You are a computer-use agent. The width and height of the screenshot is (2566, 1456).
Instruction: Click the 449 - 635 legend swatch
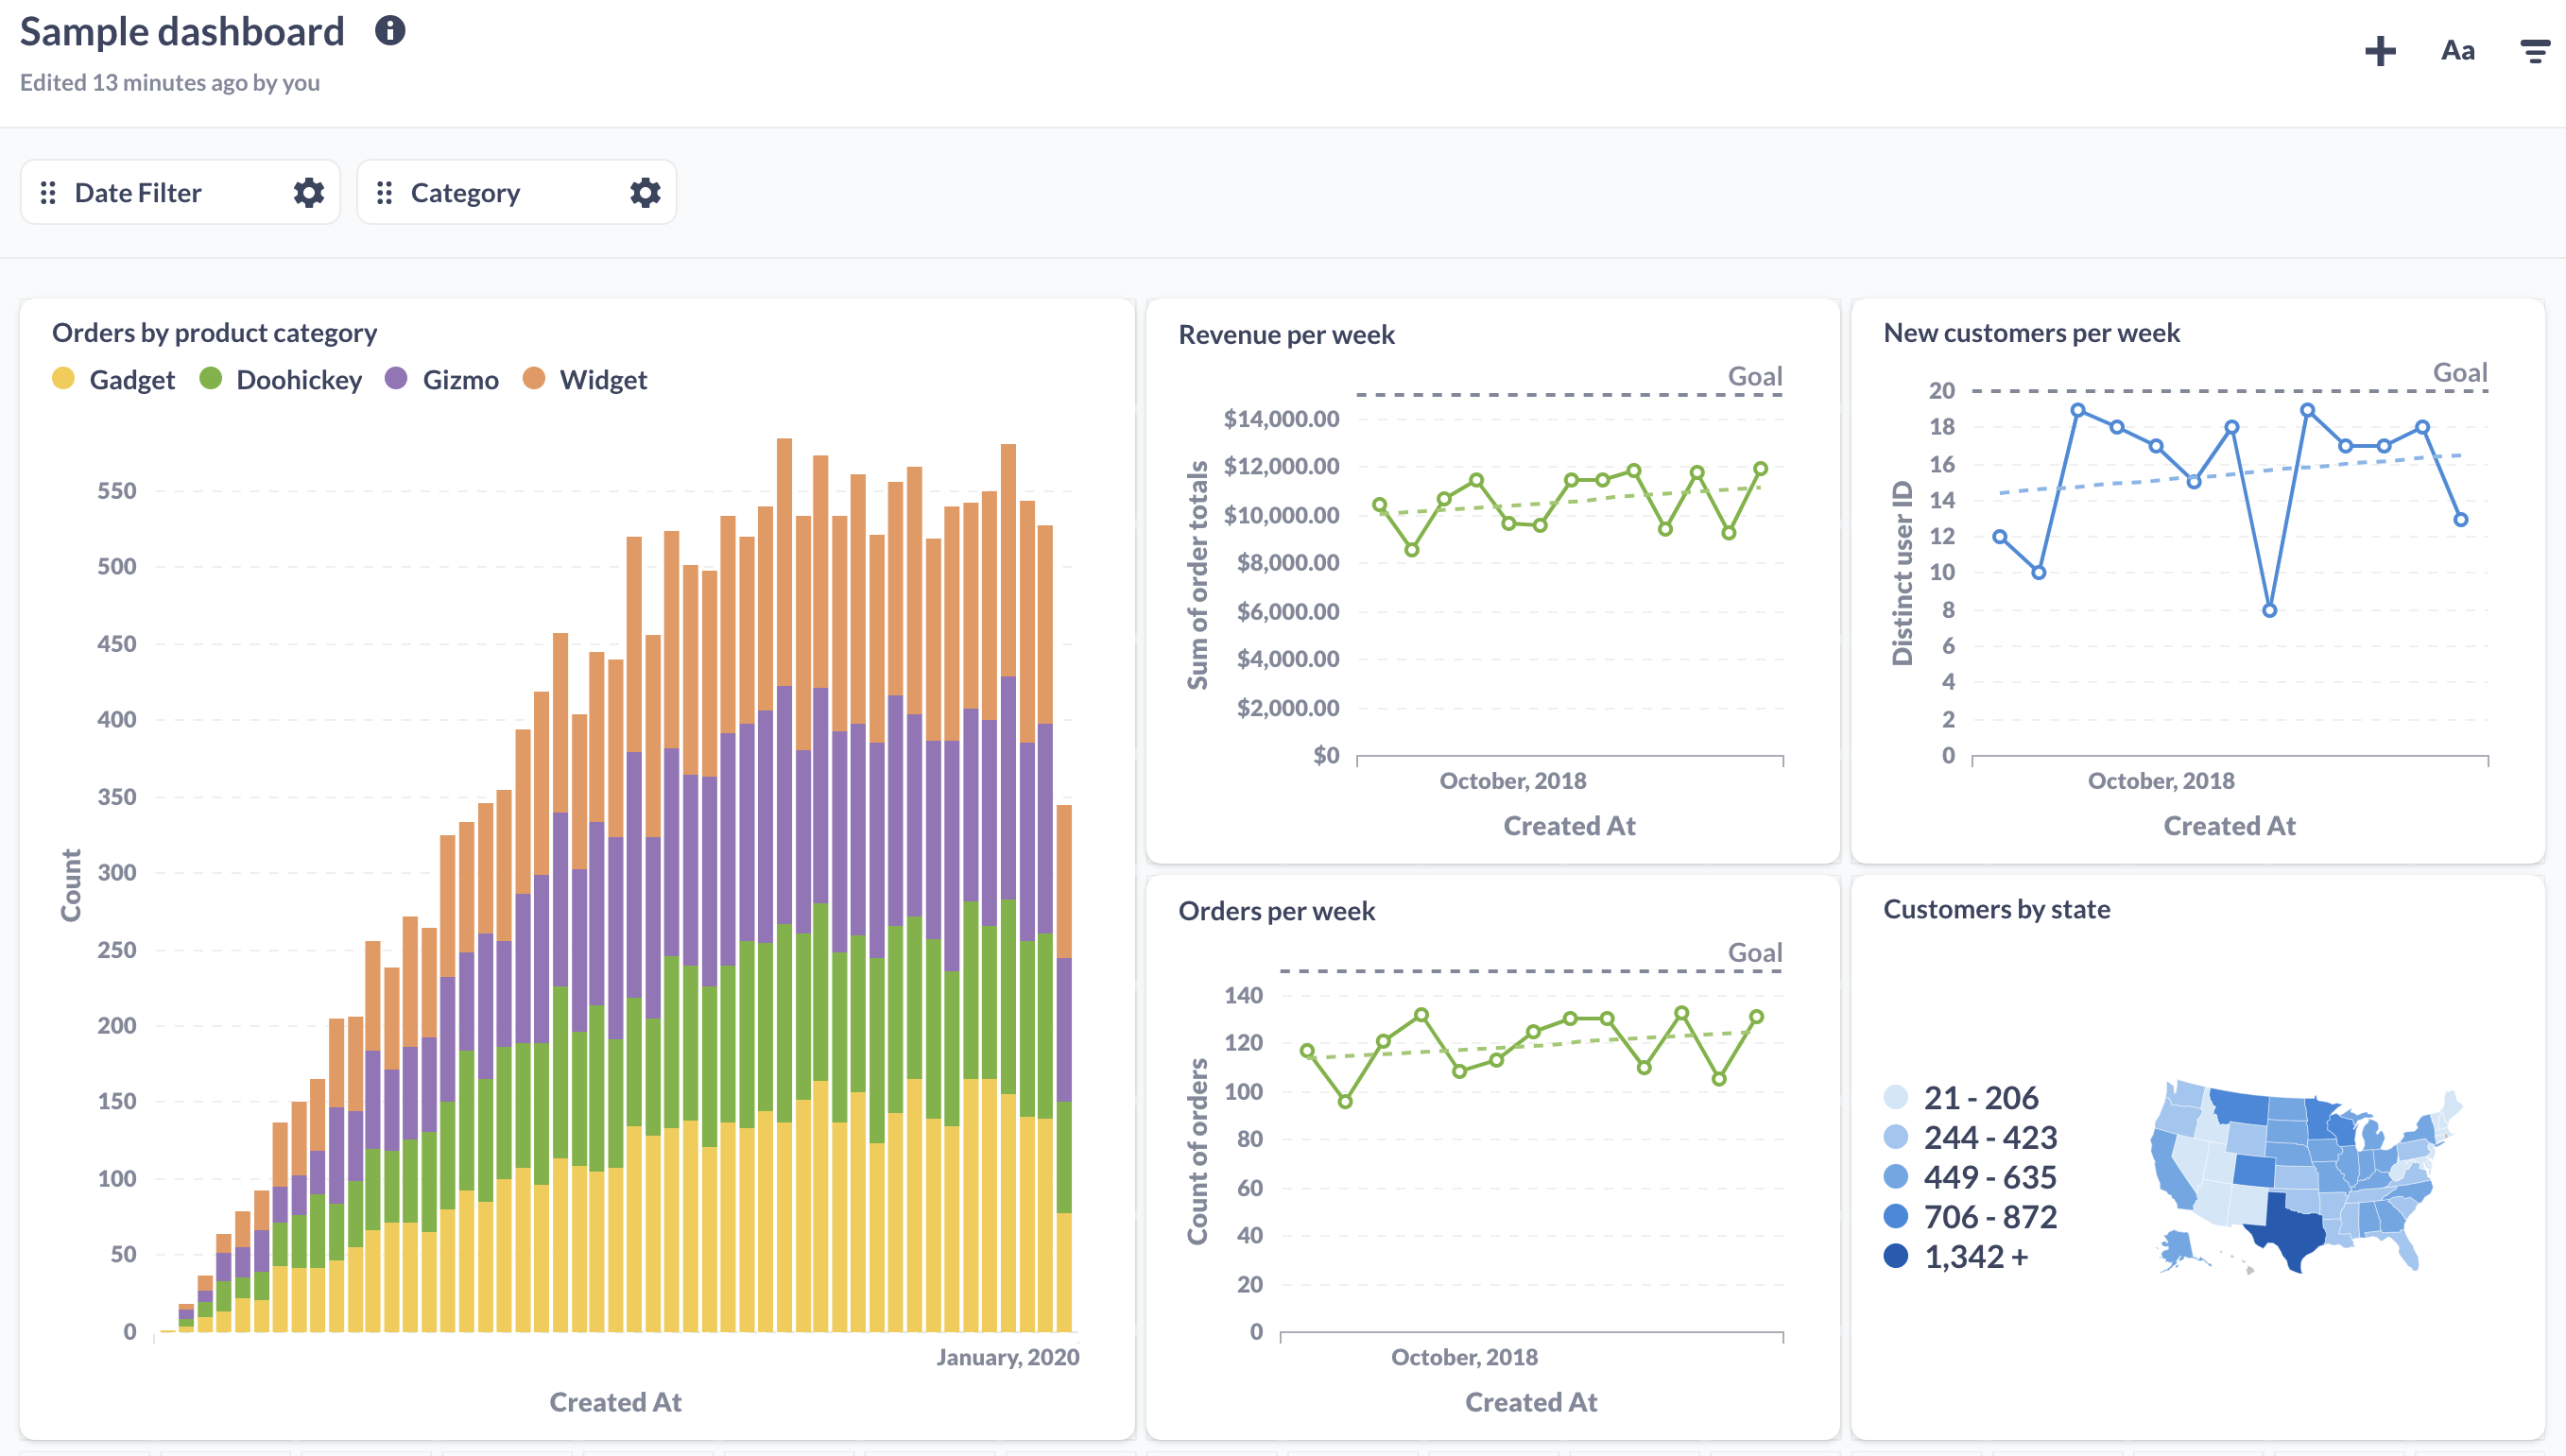click(x=1895, y=1177)
